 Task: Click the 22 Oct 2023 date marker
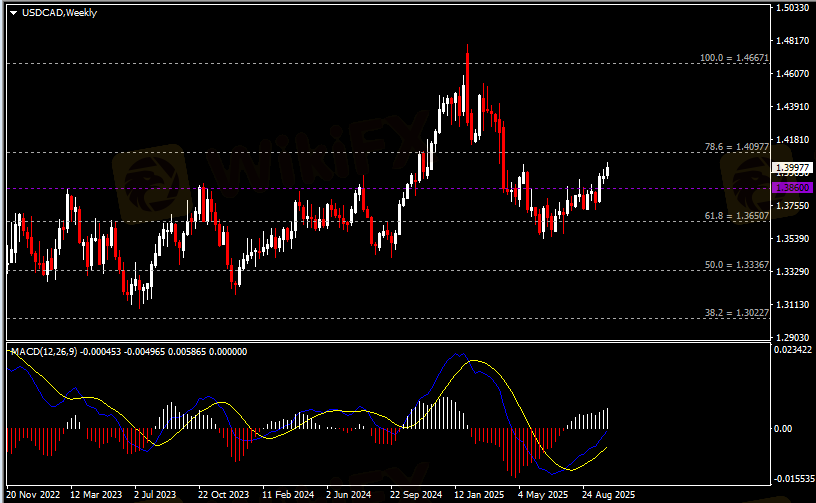coord(223,494)
